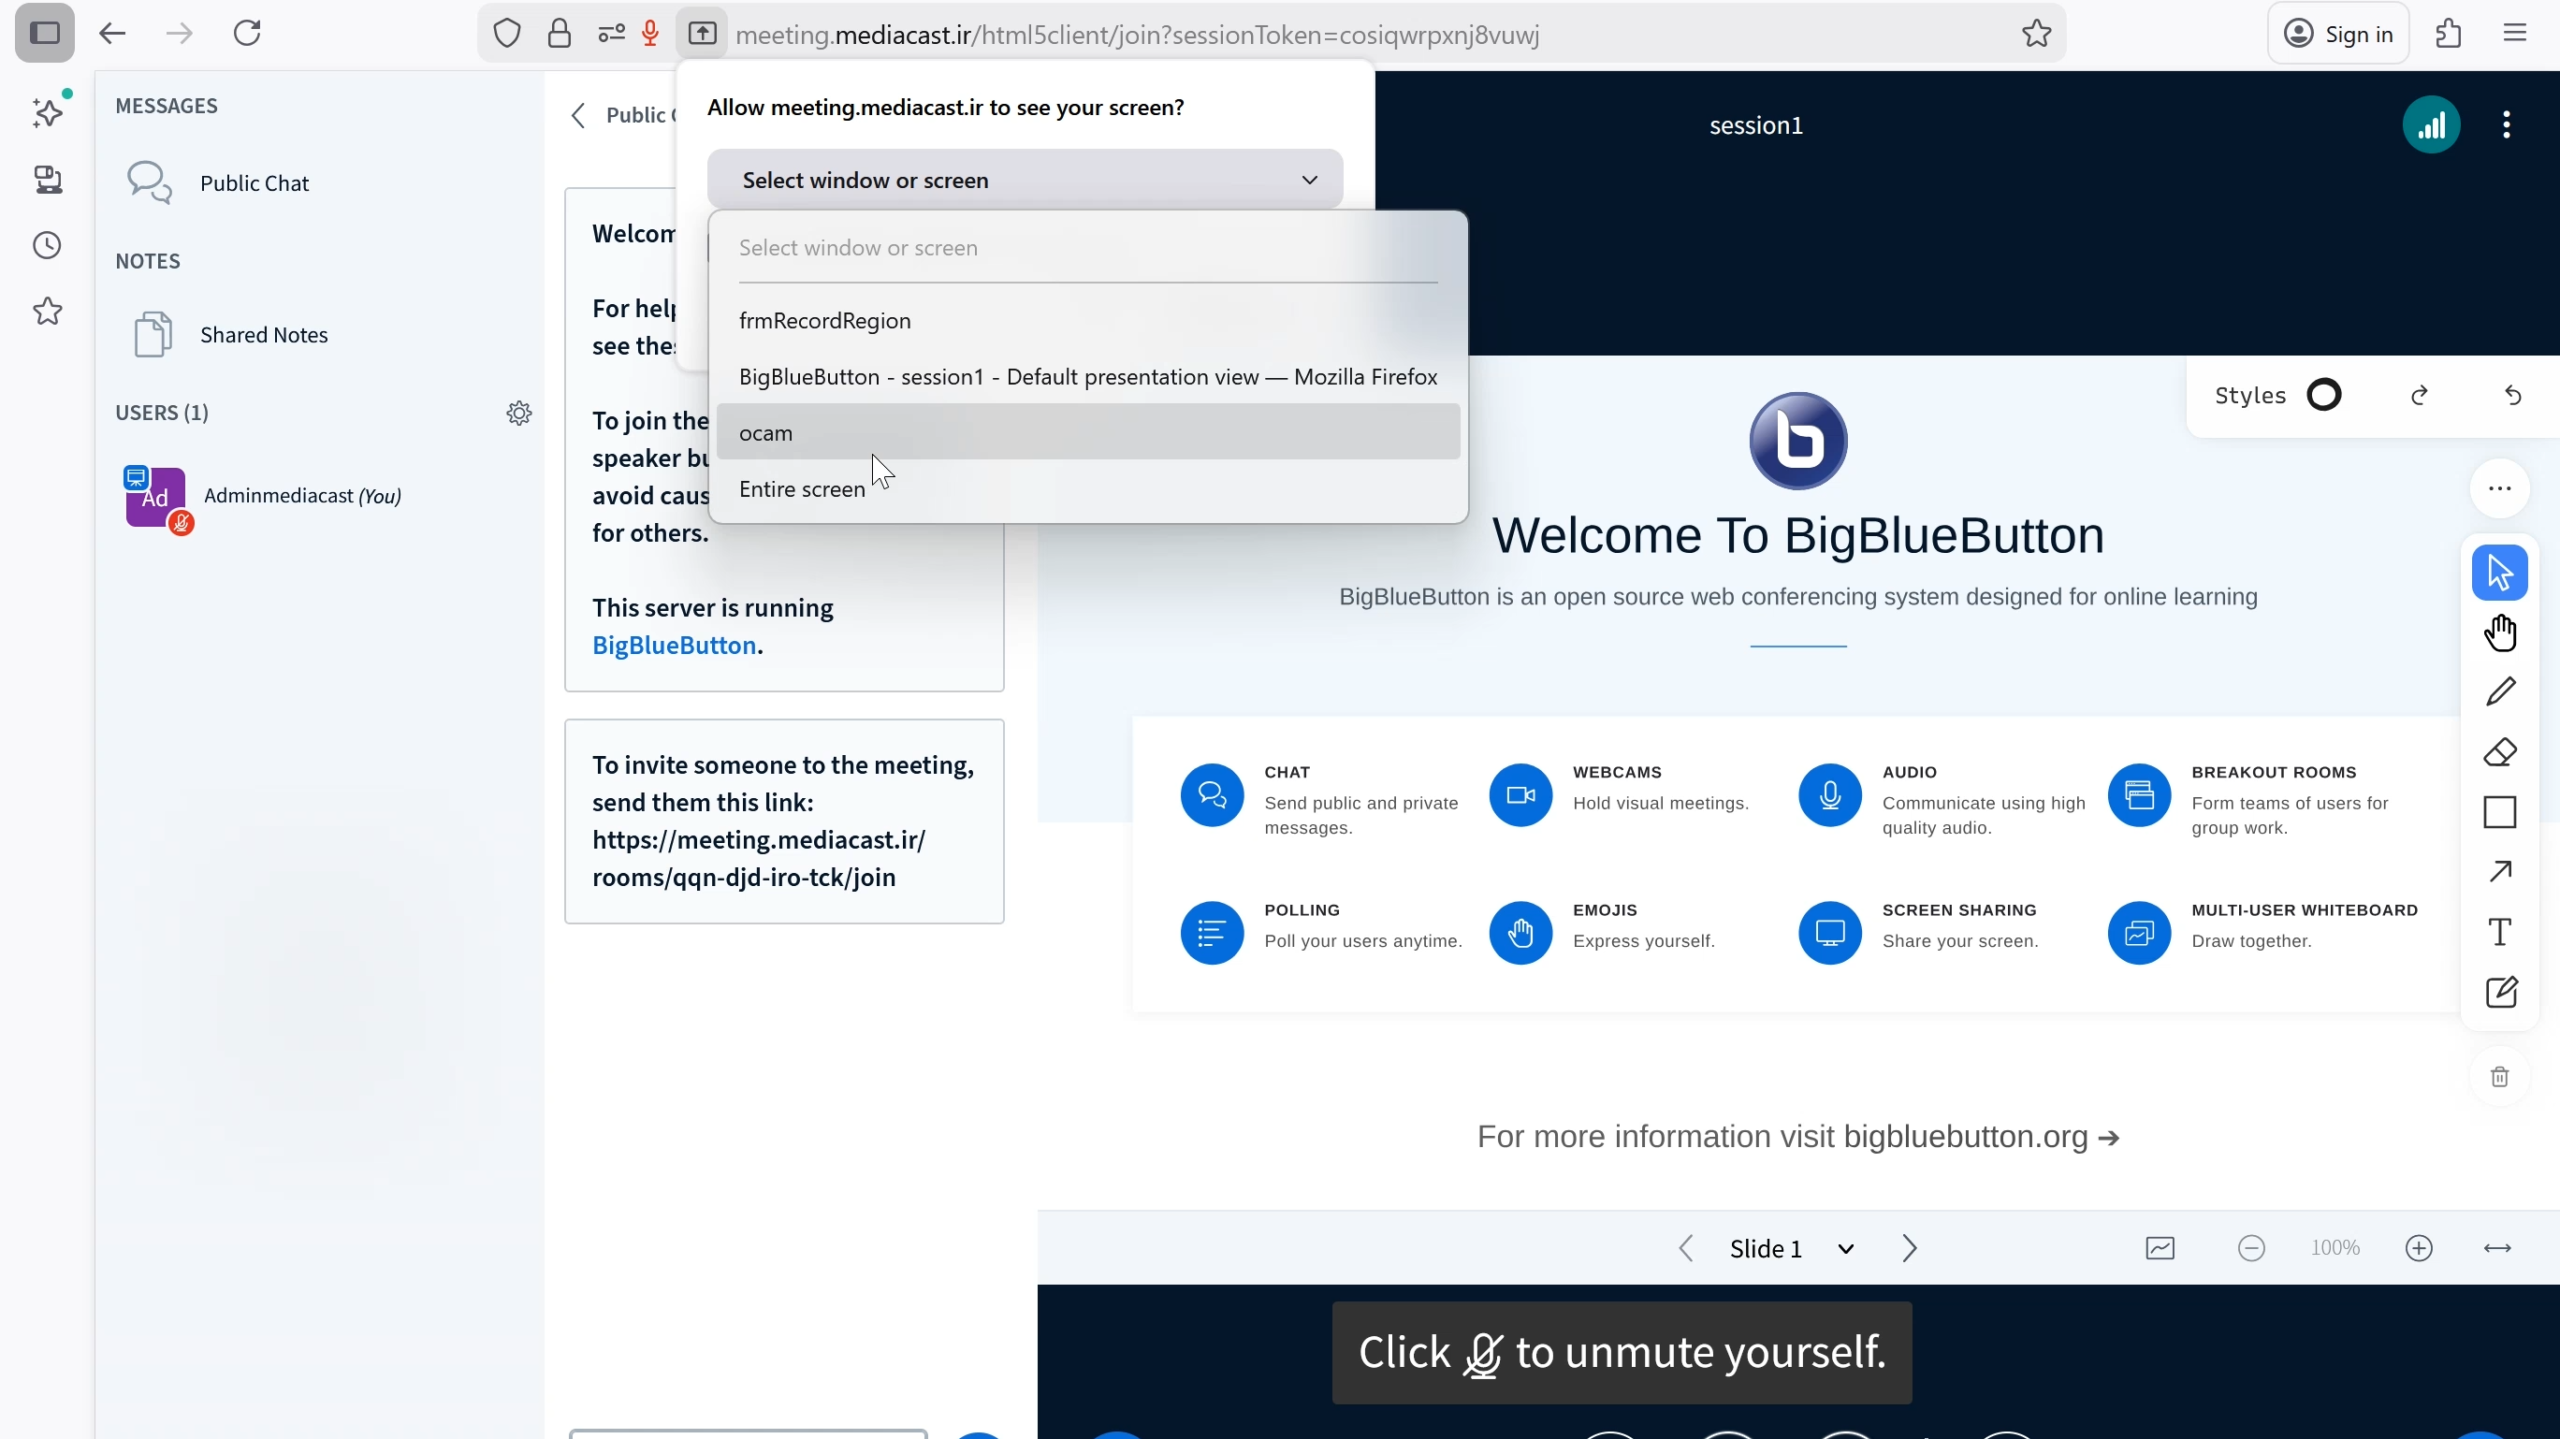The width and height of the screenshot is (2560, 1439).
Task: Select the text tool
Action: [2500, 932]
